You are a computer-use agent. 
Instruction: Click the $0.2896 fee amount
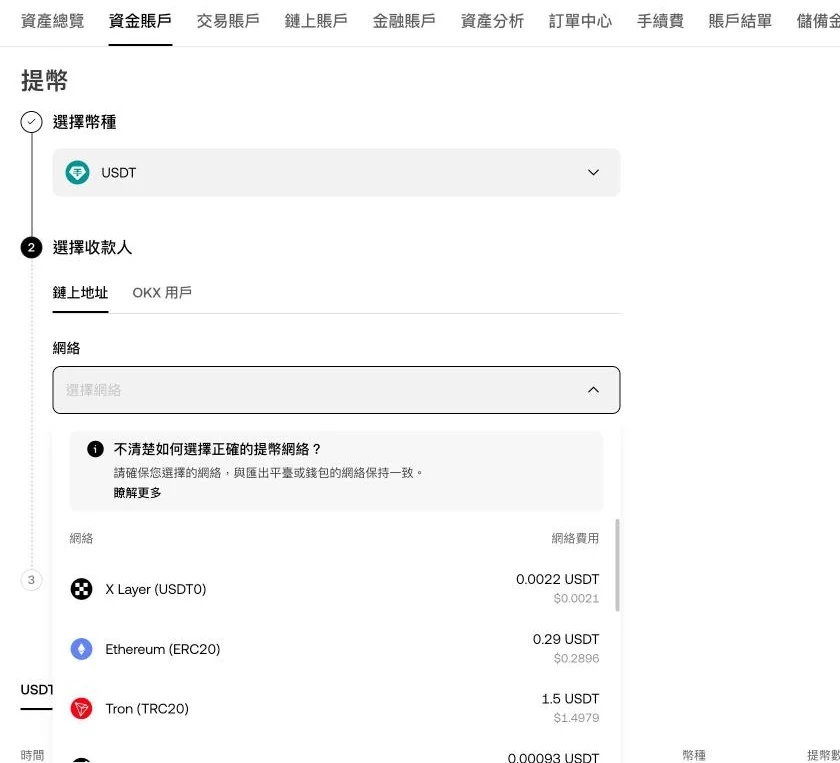[x=576, y=658]
